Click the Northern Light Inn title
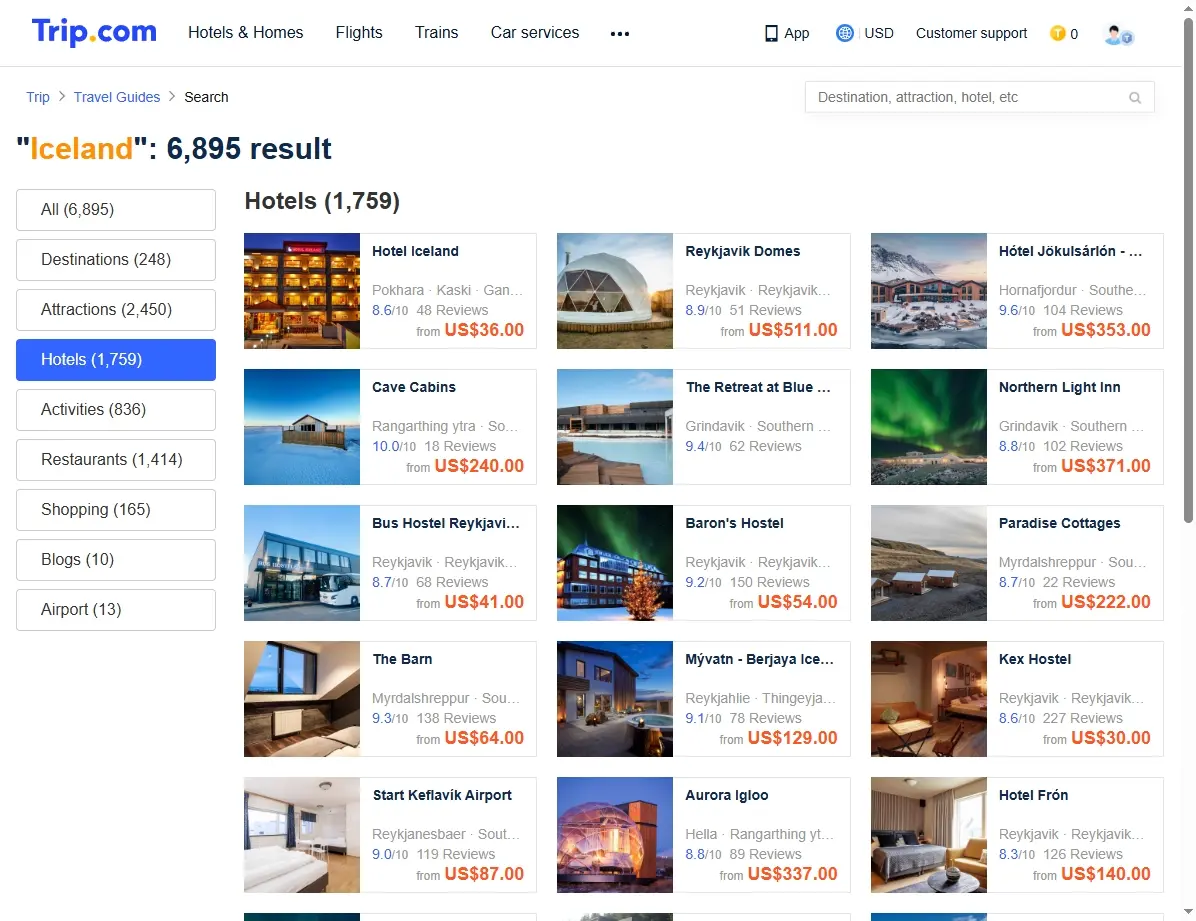The image size is (1196, 921). coord(1059,387)
